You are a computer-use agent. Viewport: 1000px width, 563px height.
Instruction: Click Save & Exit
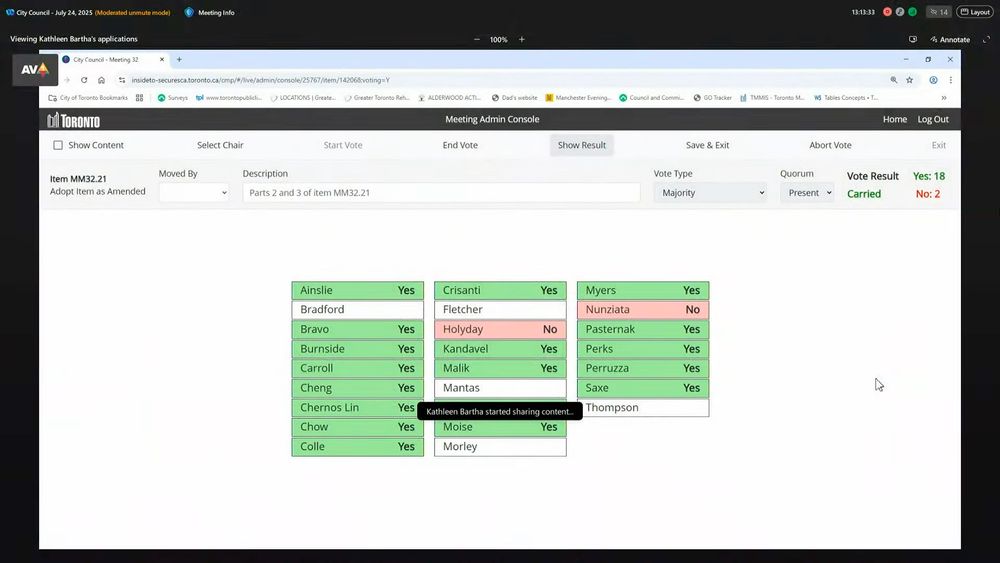707,145
